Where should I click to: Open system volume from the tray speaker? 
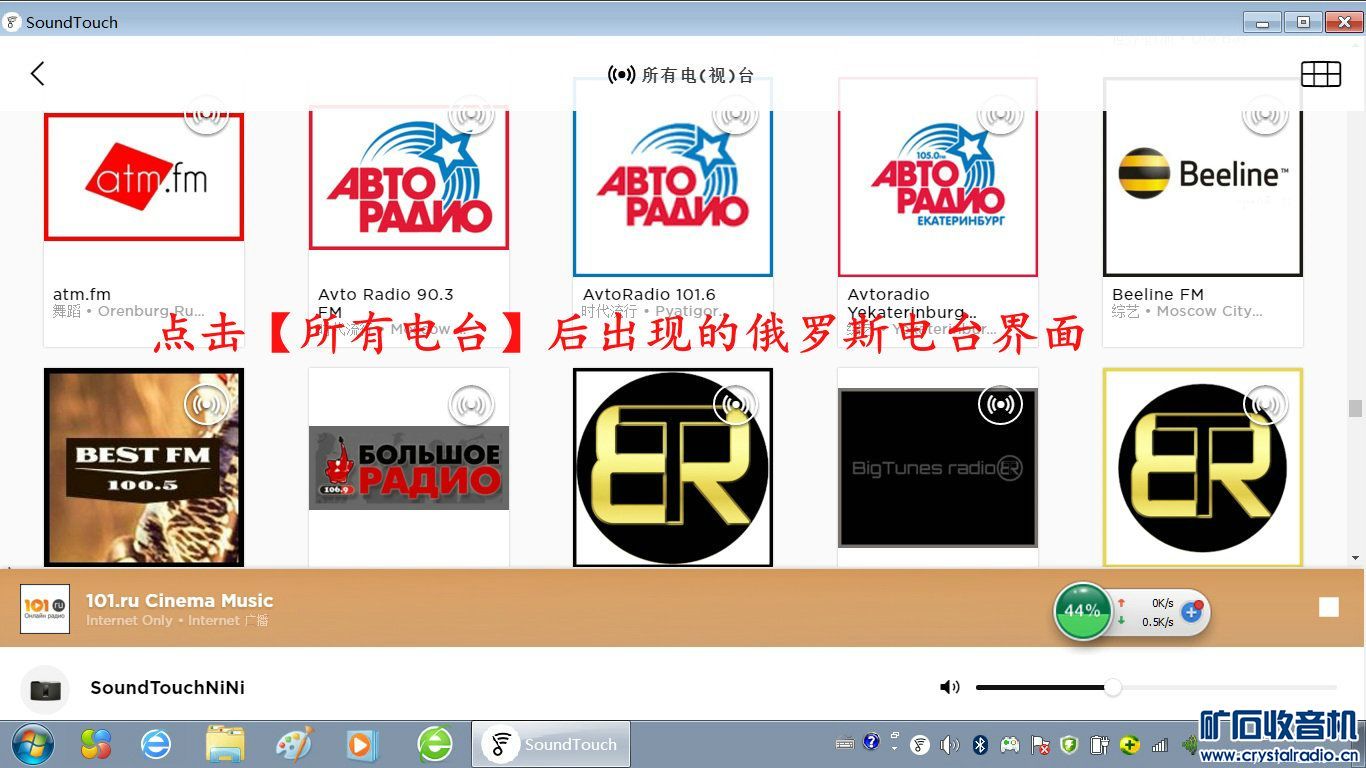click(x=950, y=745)
